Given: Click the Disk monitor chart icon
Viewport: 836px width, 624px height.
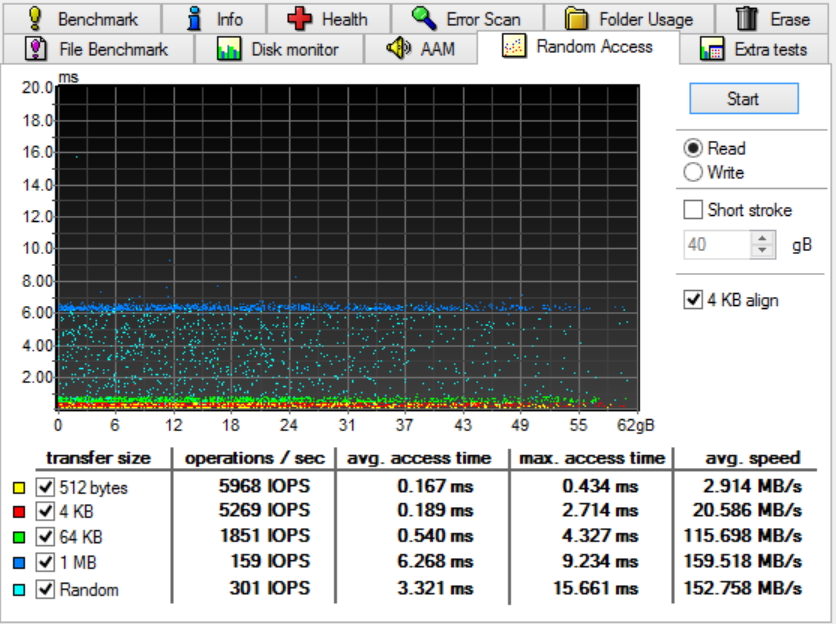Looking at the screenshot, I should (229, 49).
